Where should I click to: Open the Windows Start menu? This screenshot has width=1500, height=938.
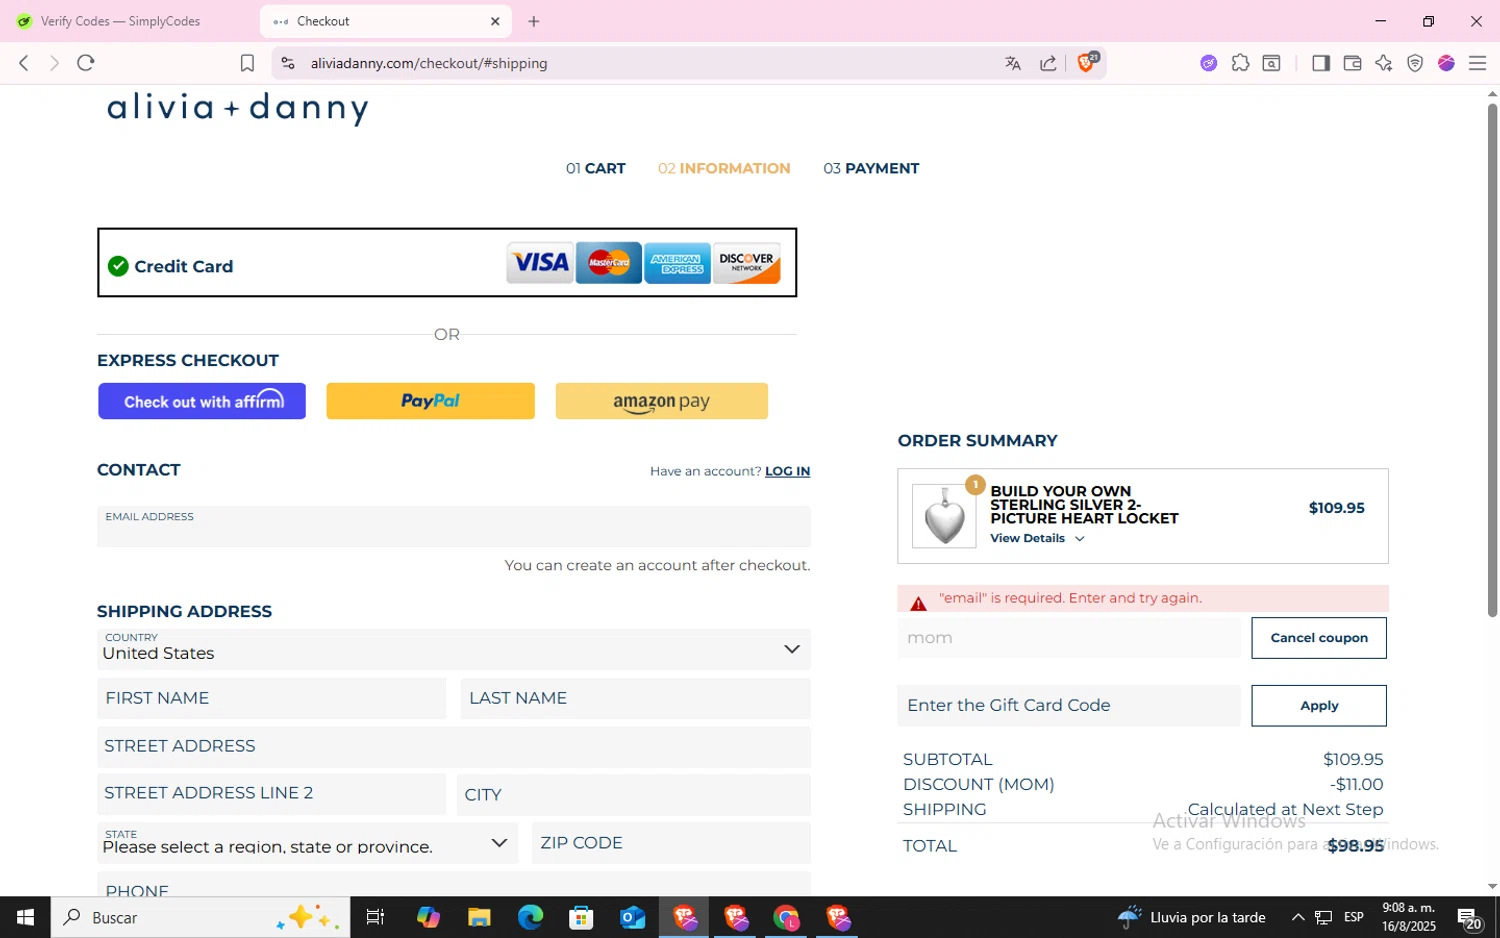pos(25,917)
